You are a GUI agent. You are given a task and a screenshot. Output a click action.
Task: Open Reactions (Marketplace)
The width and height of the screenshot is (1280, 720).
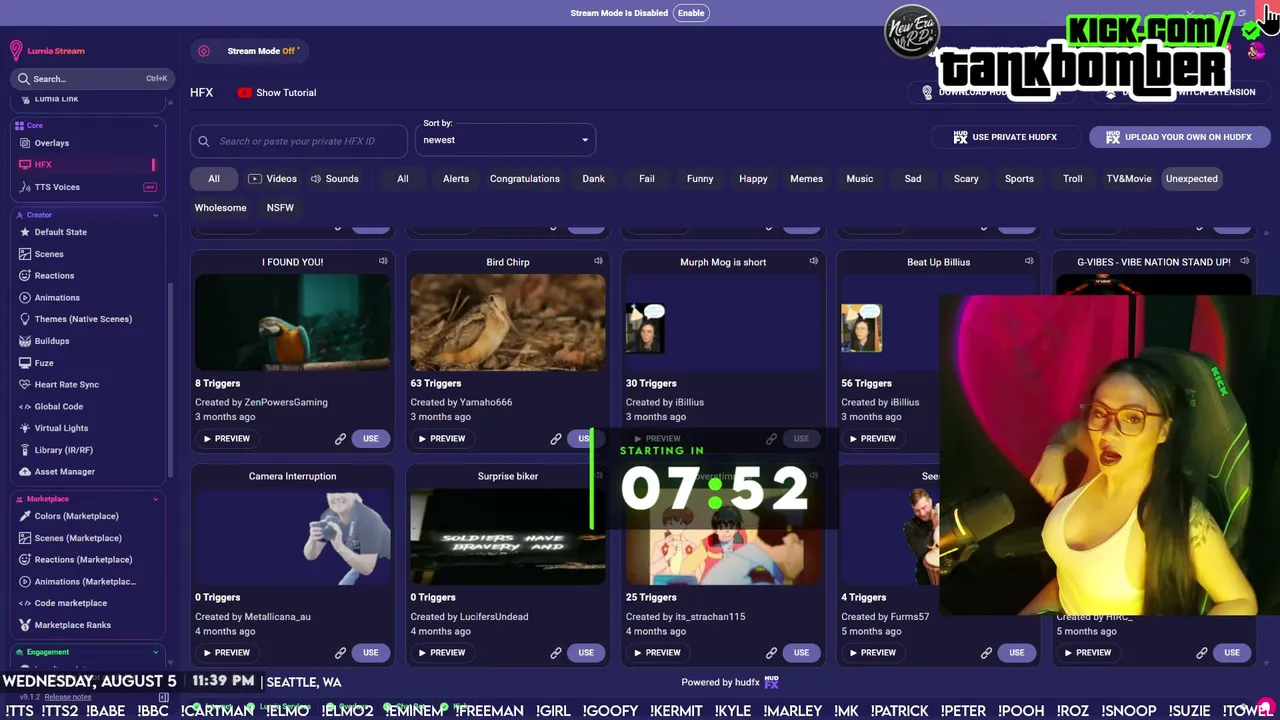[x=83, y=560]
